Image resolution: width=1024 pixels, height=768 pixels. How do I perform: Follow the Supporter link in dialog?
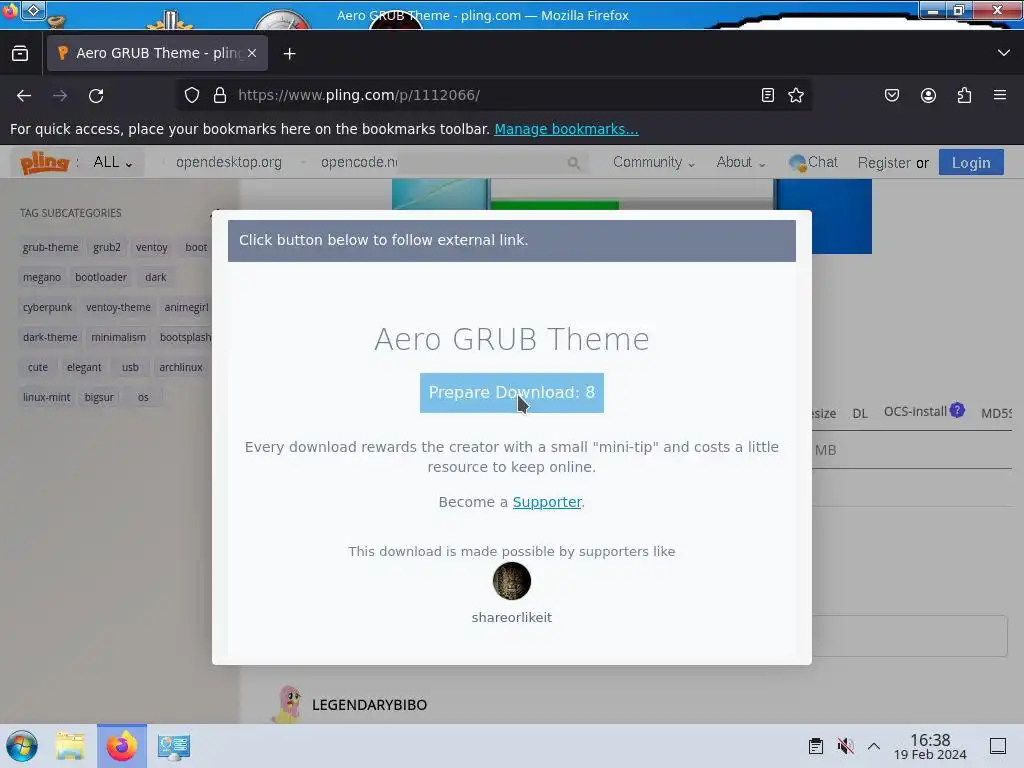click(547, 502)
